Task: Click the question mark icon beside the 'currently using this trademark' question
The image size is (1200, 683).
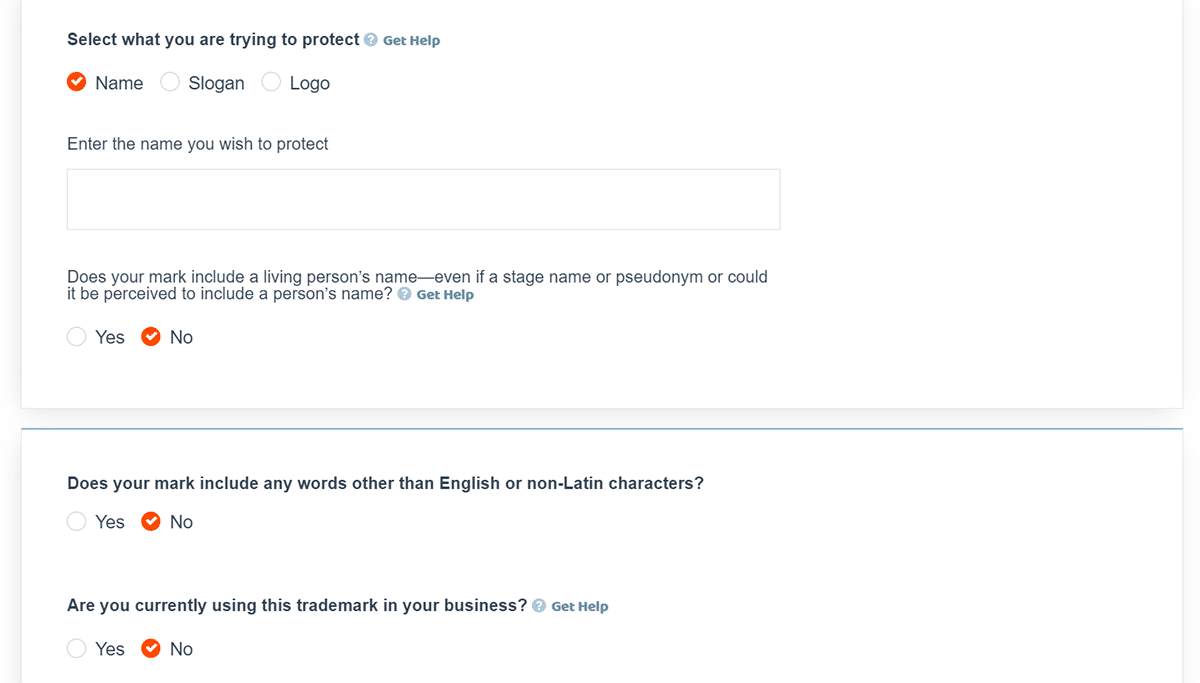Action: pyautogui.click(x=539, y=606)
